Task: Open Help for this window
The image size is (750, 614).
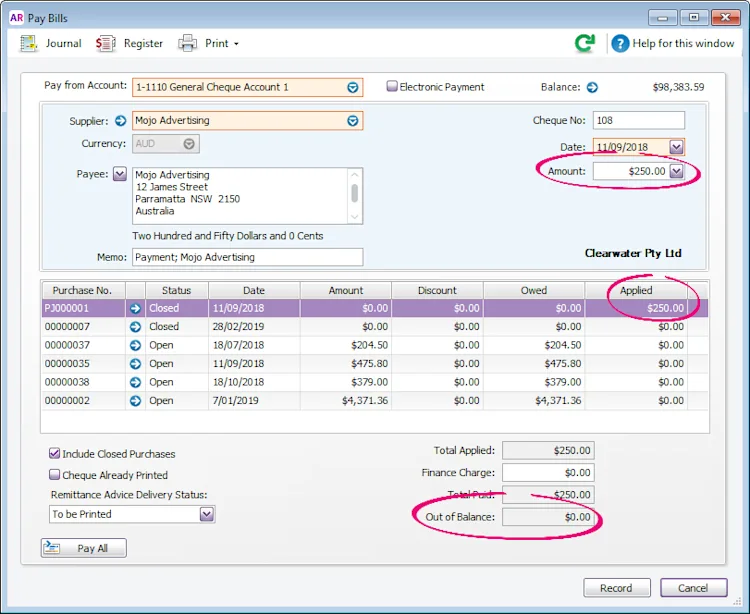Action: pyautogui.click(x=673, y=44)
